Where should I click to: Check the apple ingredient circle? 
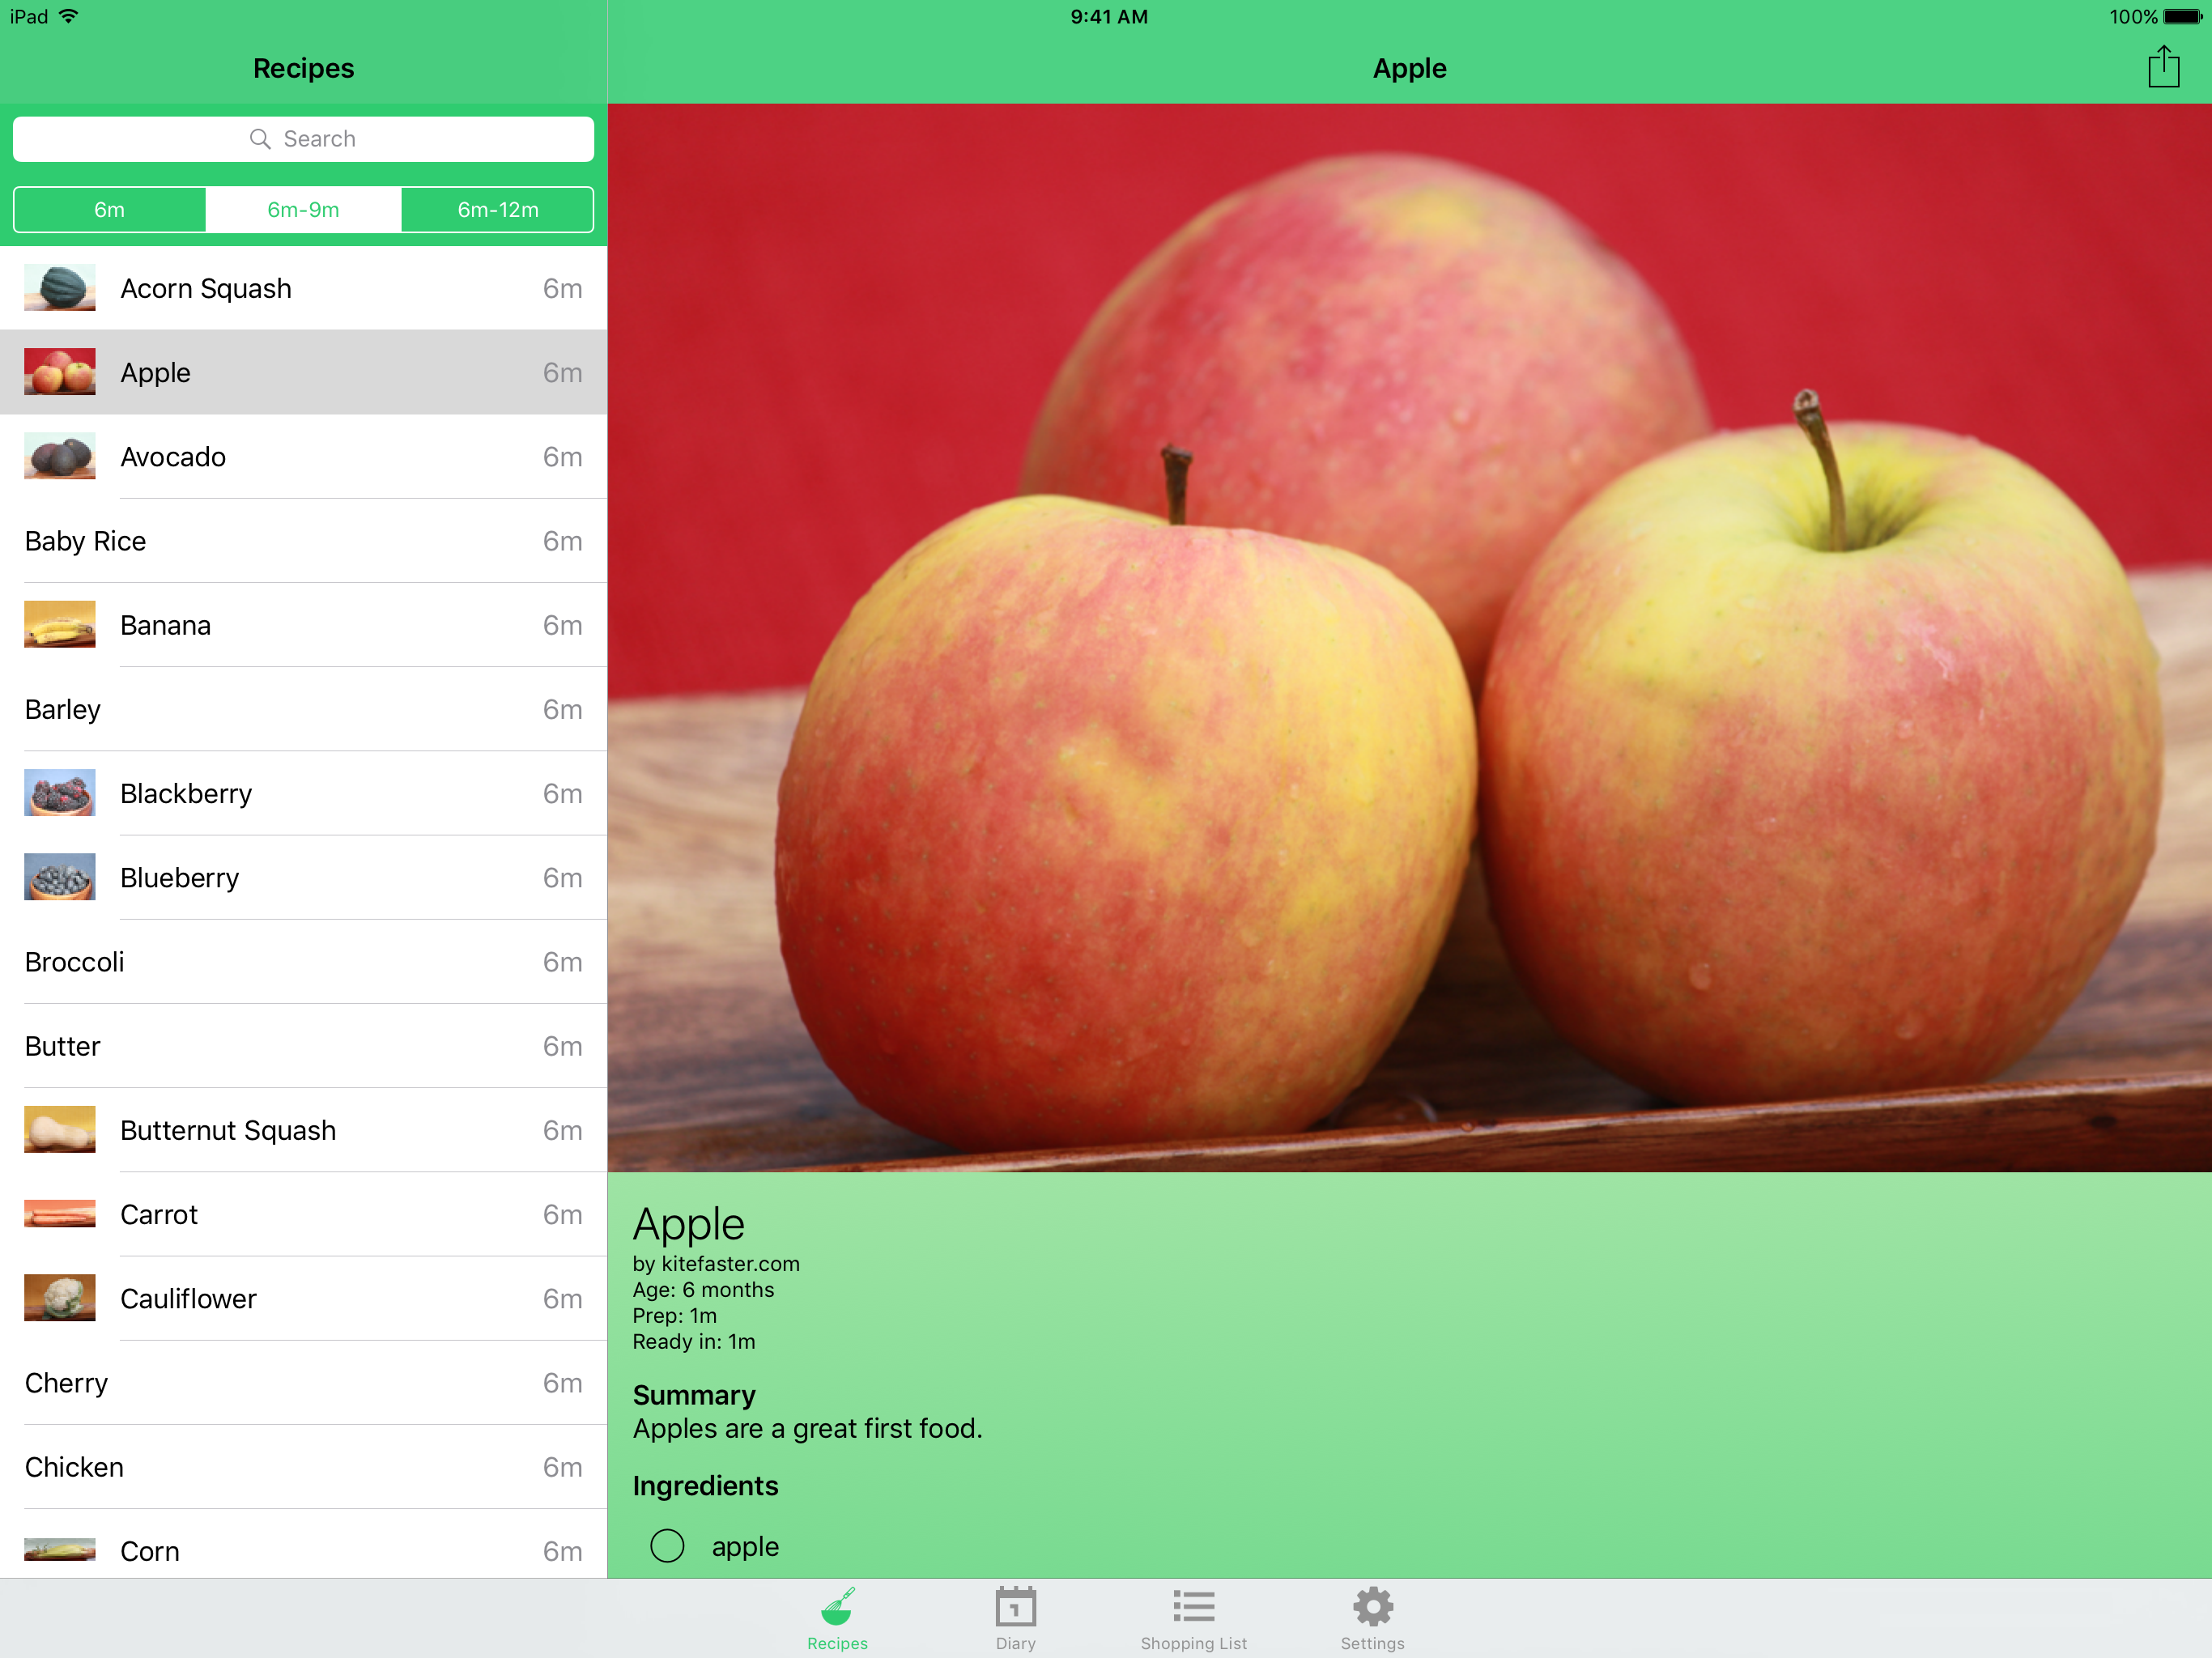[x=667, y=1546]
